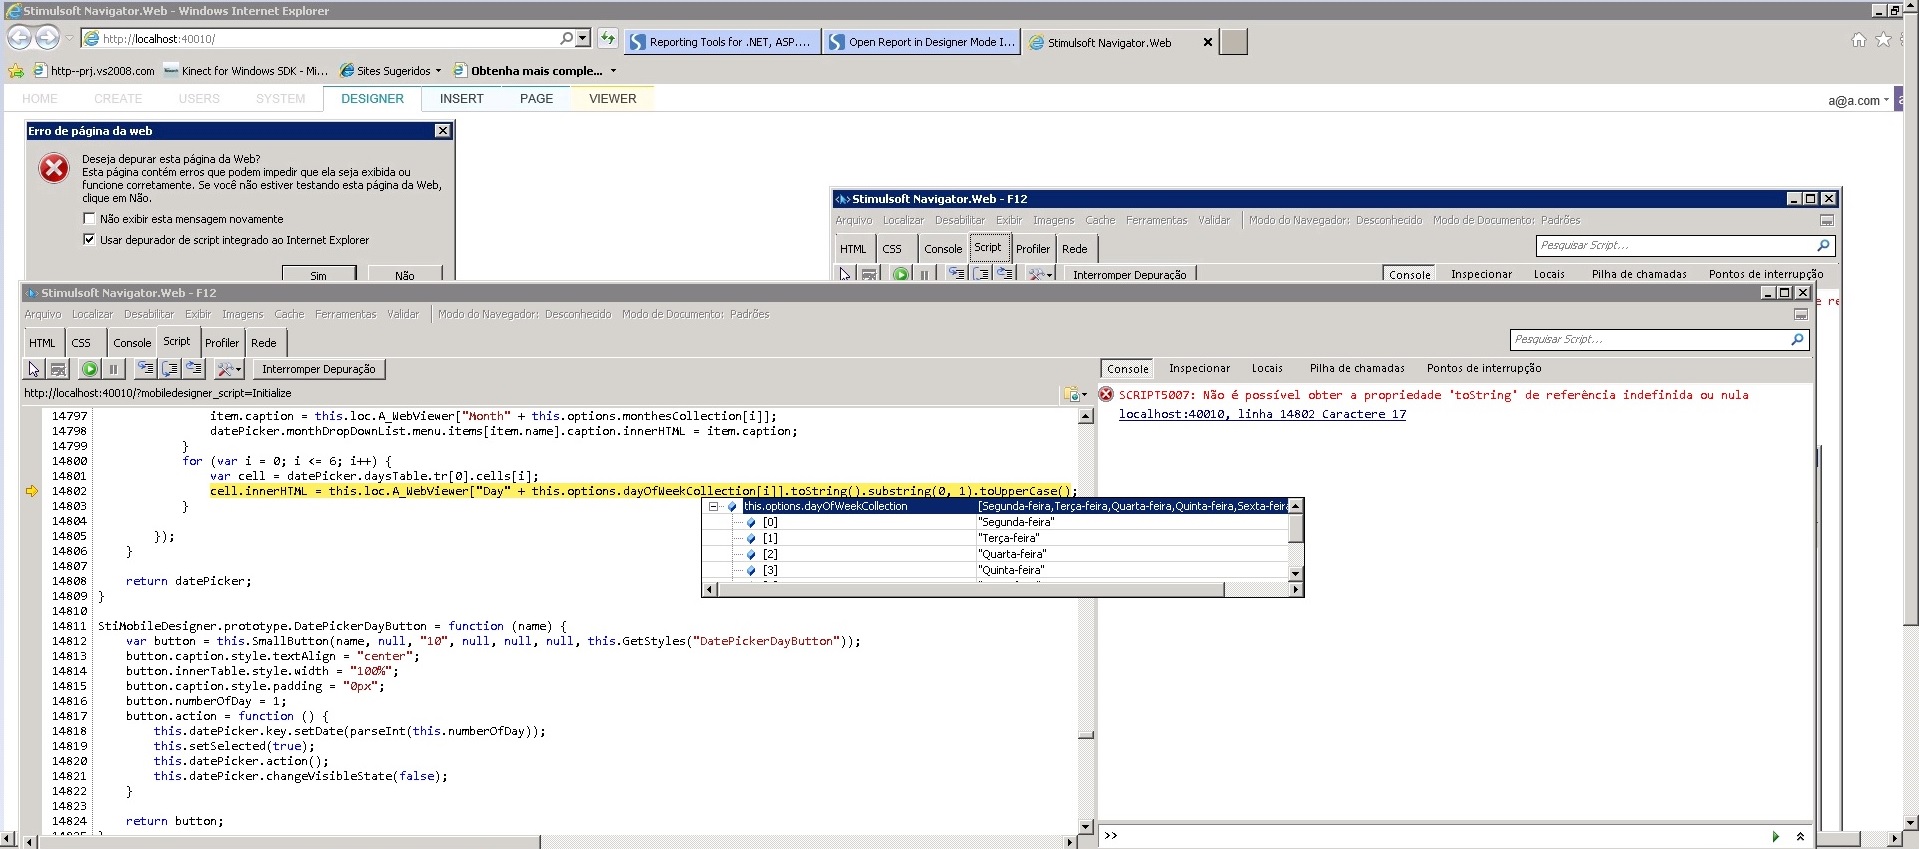Viewport: 1919px width, 849px height.
Task: Open the Arquivo menu in front F12 window
Action: click(x=42, y=314)
